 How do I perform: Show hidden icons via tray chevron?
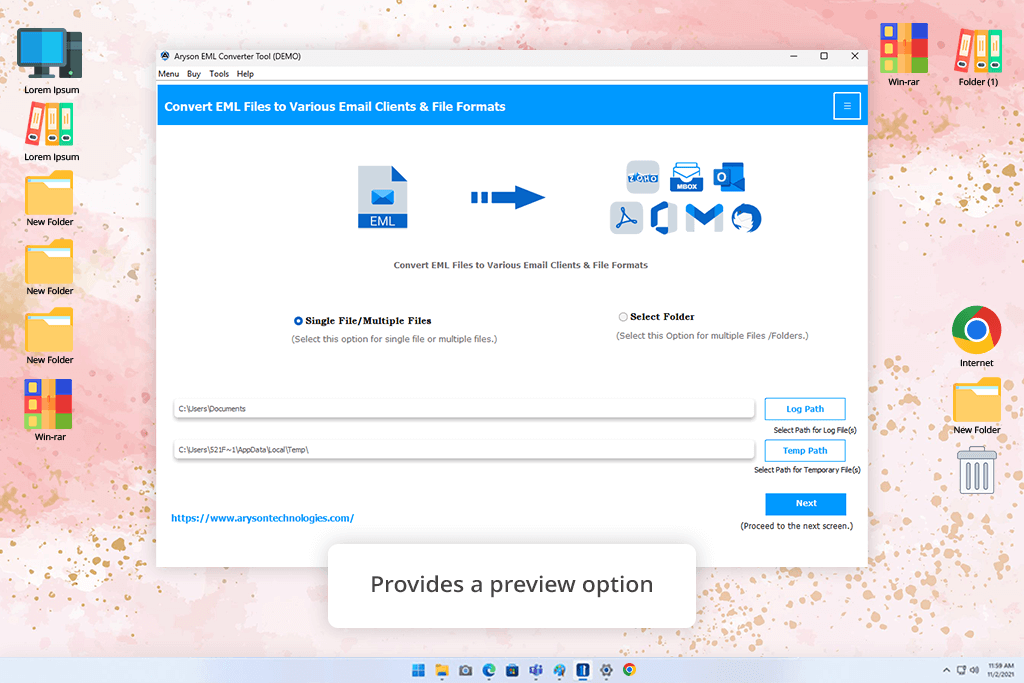coord(946,670)
